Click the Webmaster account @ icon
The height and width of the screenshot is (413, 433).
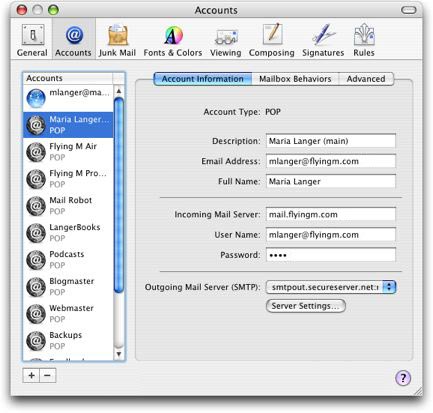point(36,314)
